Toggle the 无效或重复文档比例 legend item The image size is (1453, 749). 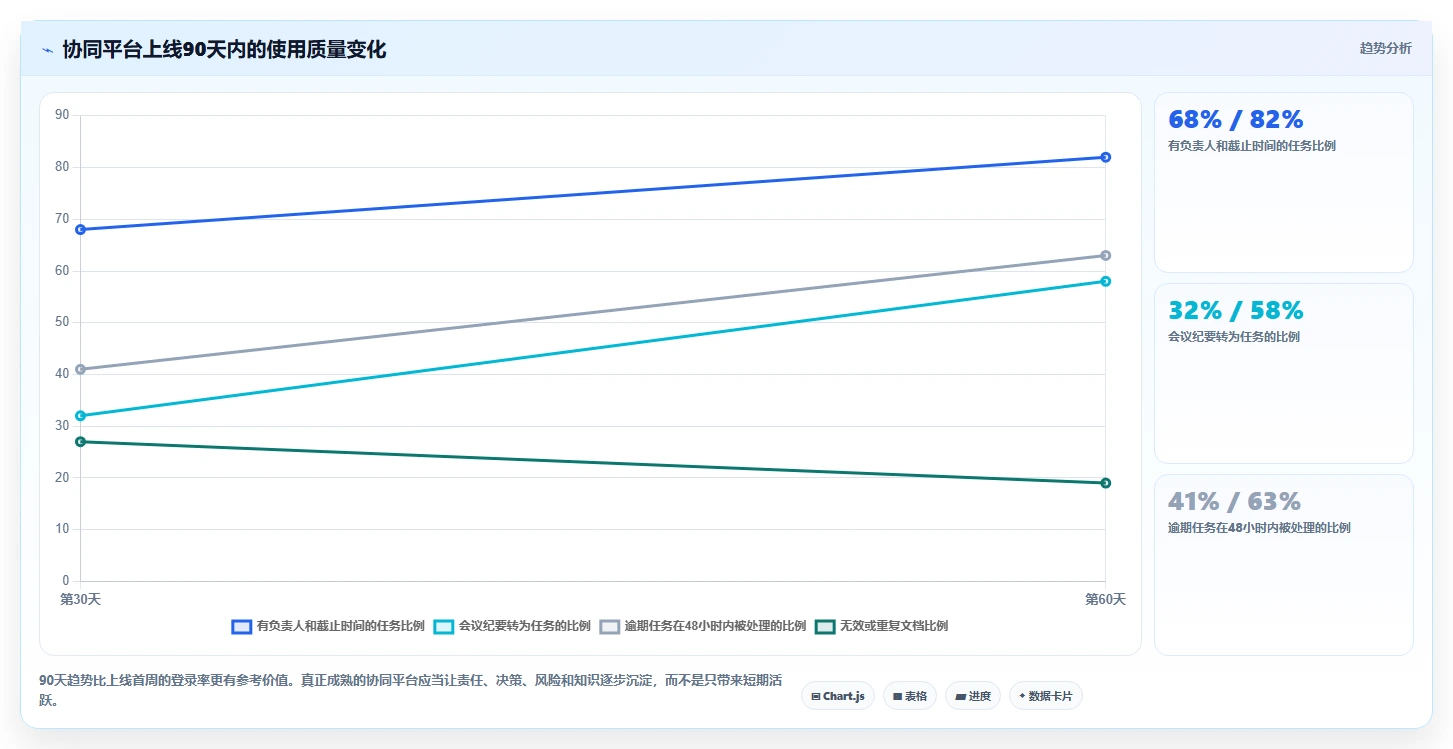click(882, 626)
